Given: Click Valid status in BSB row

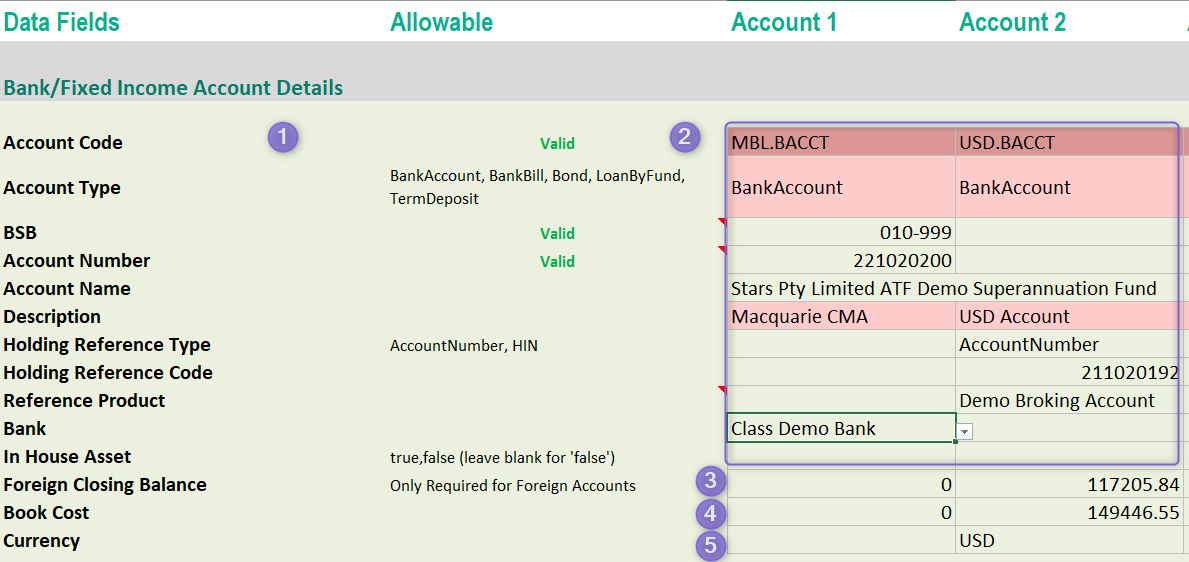Looking at the screenshot, I should (557, 233).
